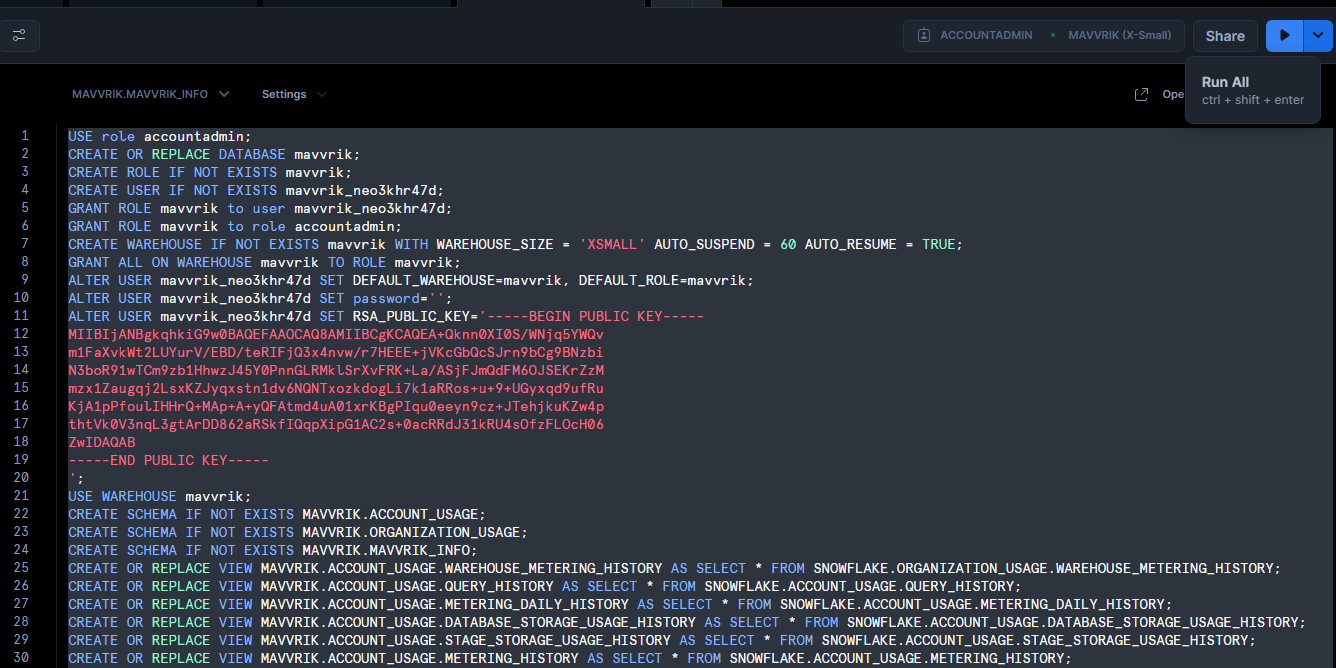Click line number 30 in the gutter
The height and width of the screenshot is (668, 1336).
click(24, 658)
